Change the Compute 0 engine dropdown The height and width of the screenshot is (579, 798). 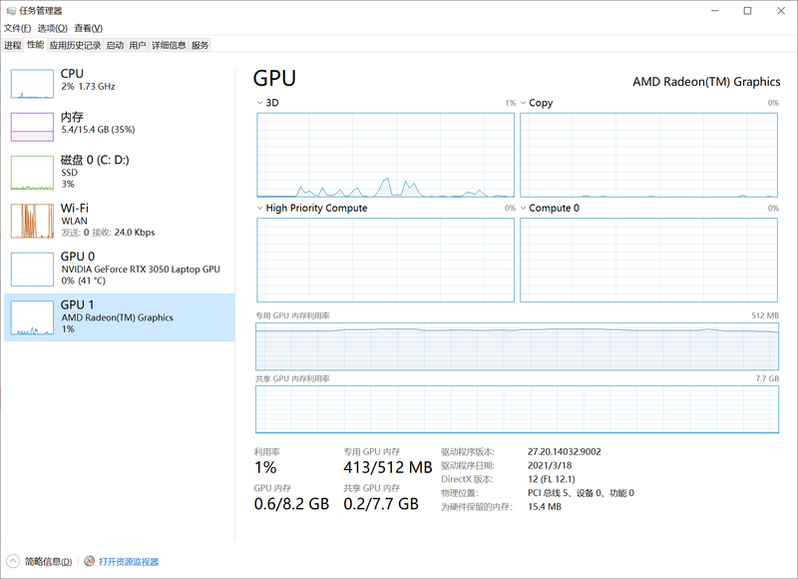523,208
